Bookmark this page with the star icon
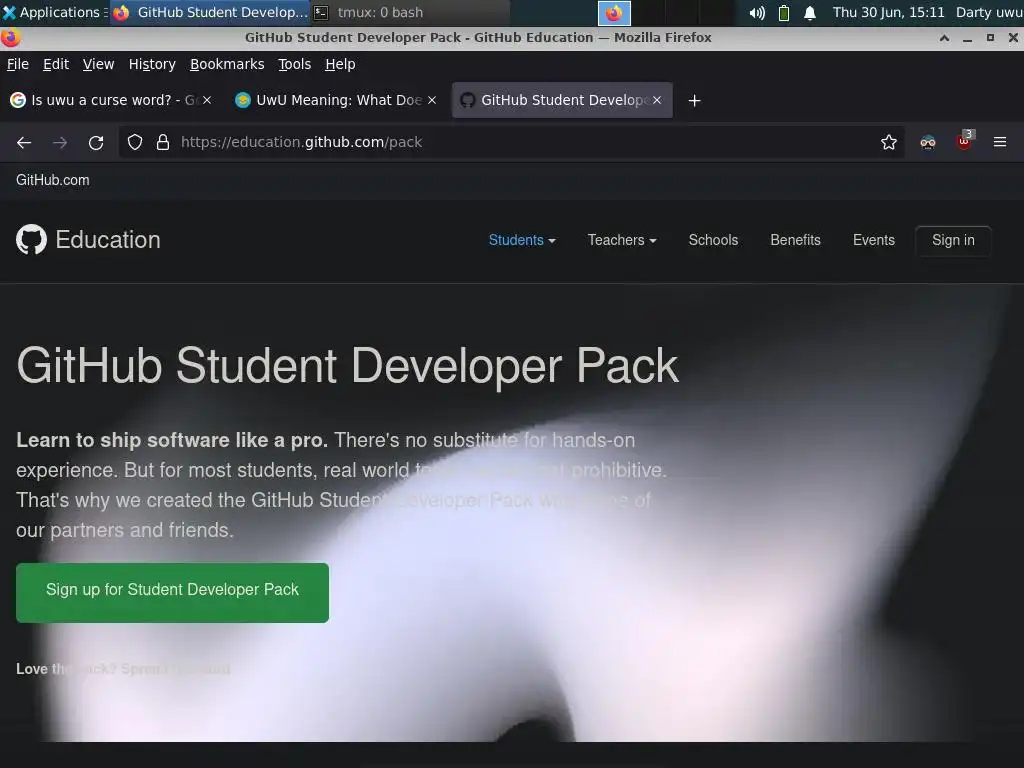This screenshot has width=1024, height=768. click(888, 142)
